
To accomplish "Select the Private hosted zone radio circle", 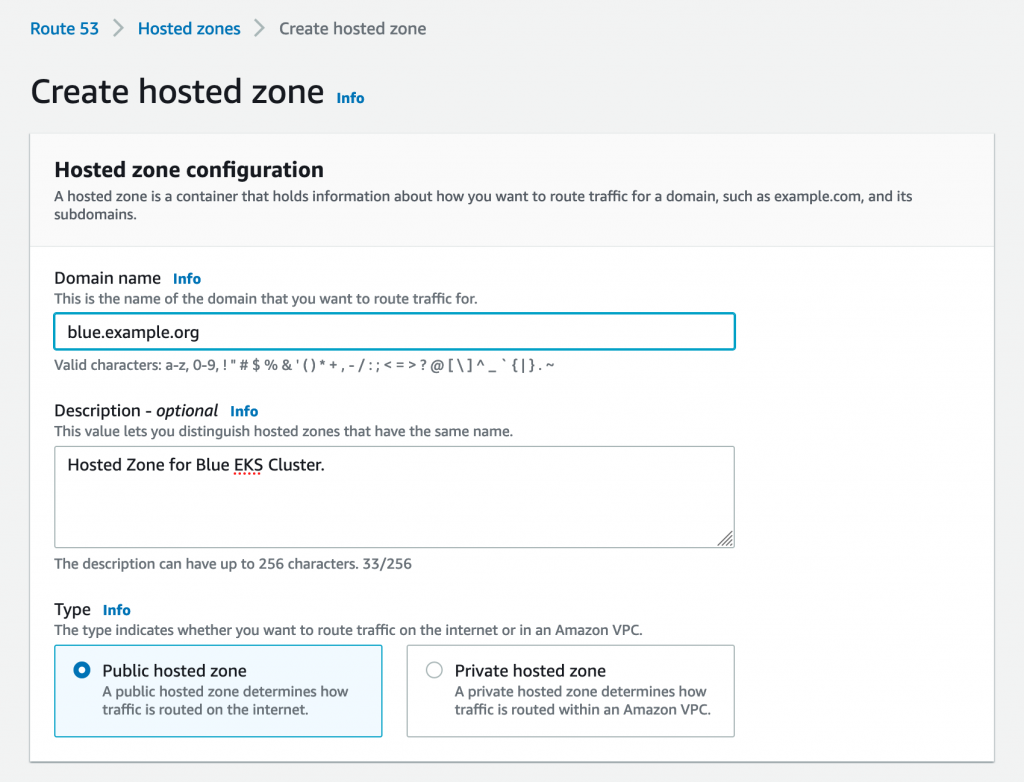I will click(x=434, y=670).
